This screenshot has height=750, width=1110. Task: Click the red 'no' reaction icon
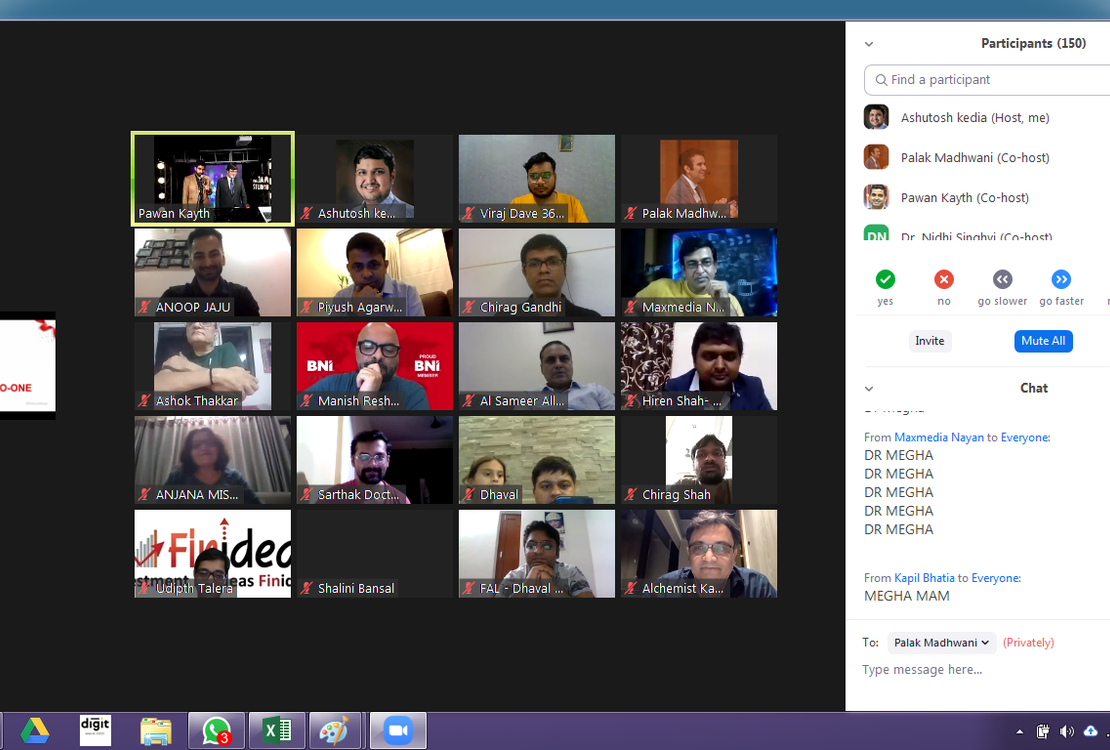pyautogui.click(x=943, y=279)
